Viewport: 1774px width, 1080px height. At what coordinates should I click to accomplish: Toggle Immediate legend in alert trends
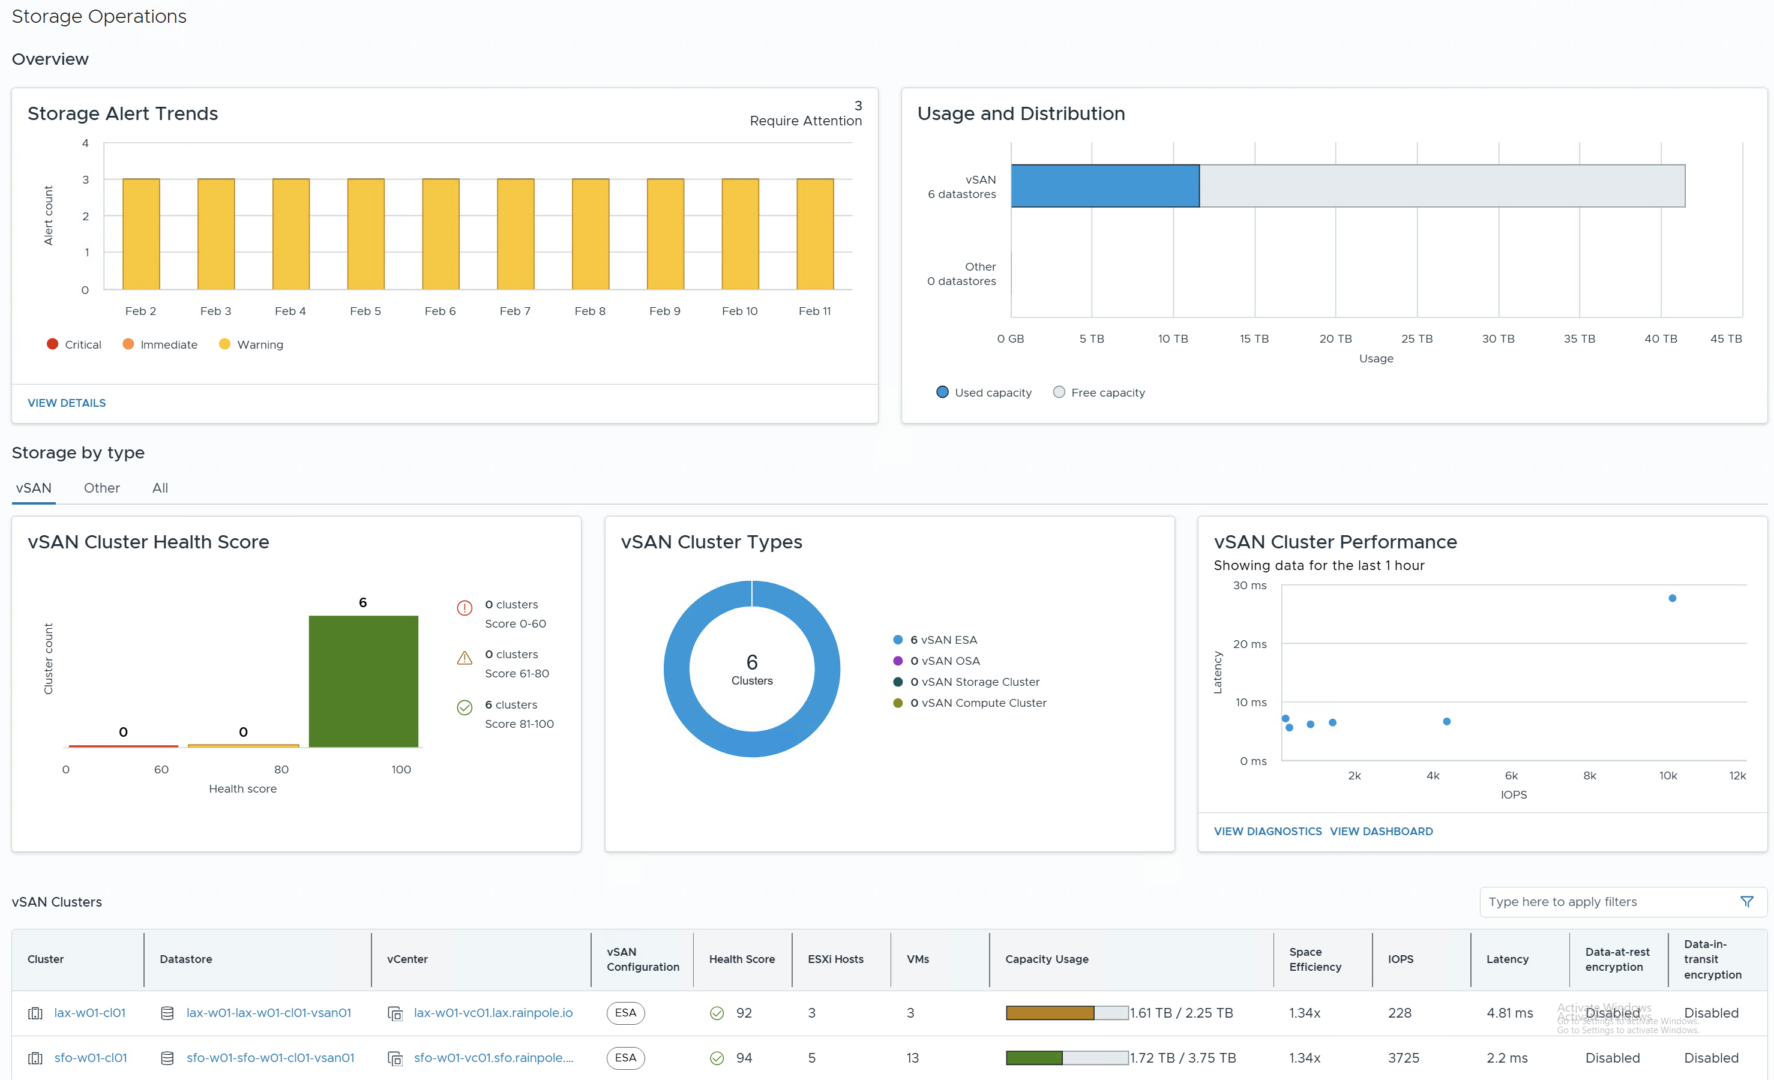click(x=160, y=344)
